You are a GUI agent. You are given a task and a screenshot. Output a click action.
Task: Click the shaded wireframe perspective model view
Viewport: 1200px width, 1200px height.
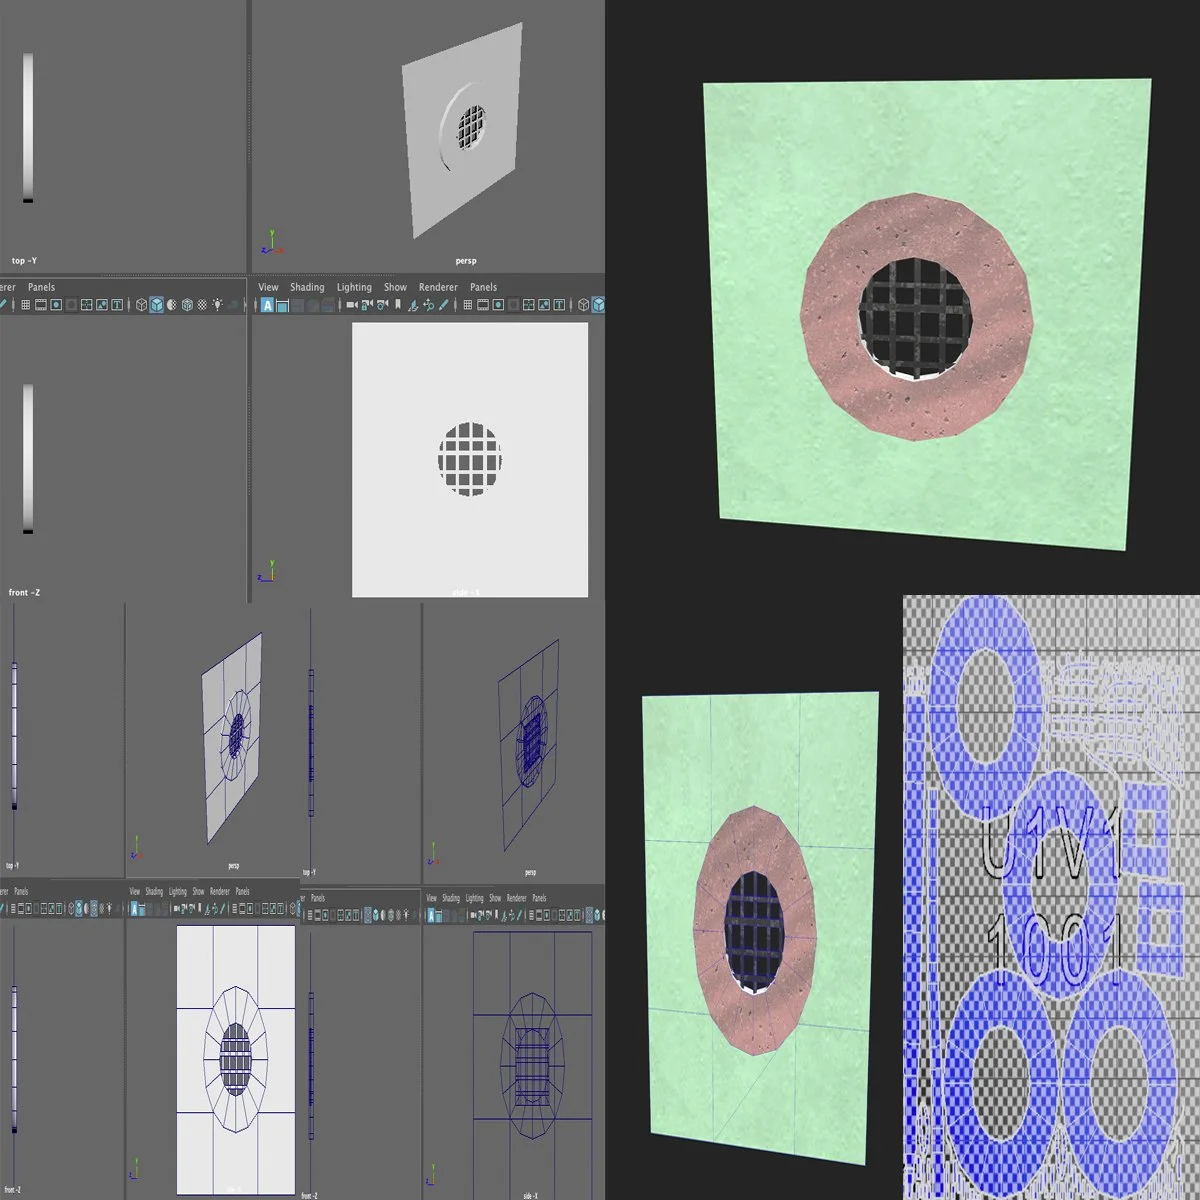[233, 738]
